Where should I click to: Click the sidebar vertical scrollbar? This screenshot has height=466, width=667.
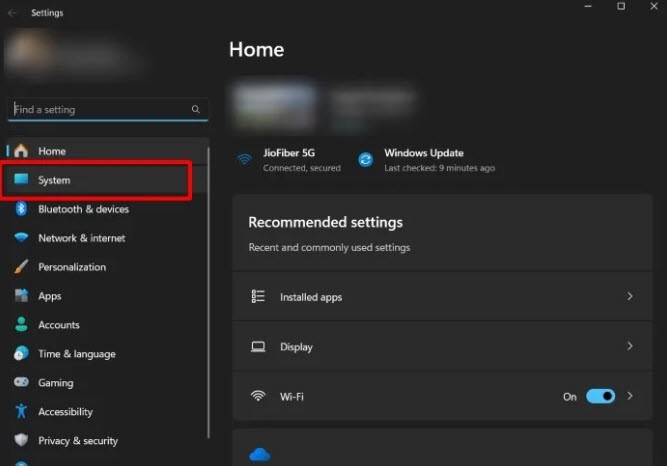coord(208,293)
